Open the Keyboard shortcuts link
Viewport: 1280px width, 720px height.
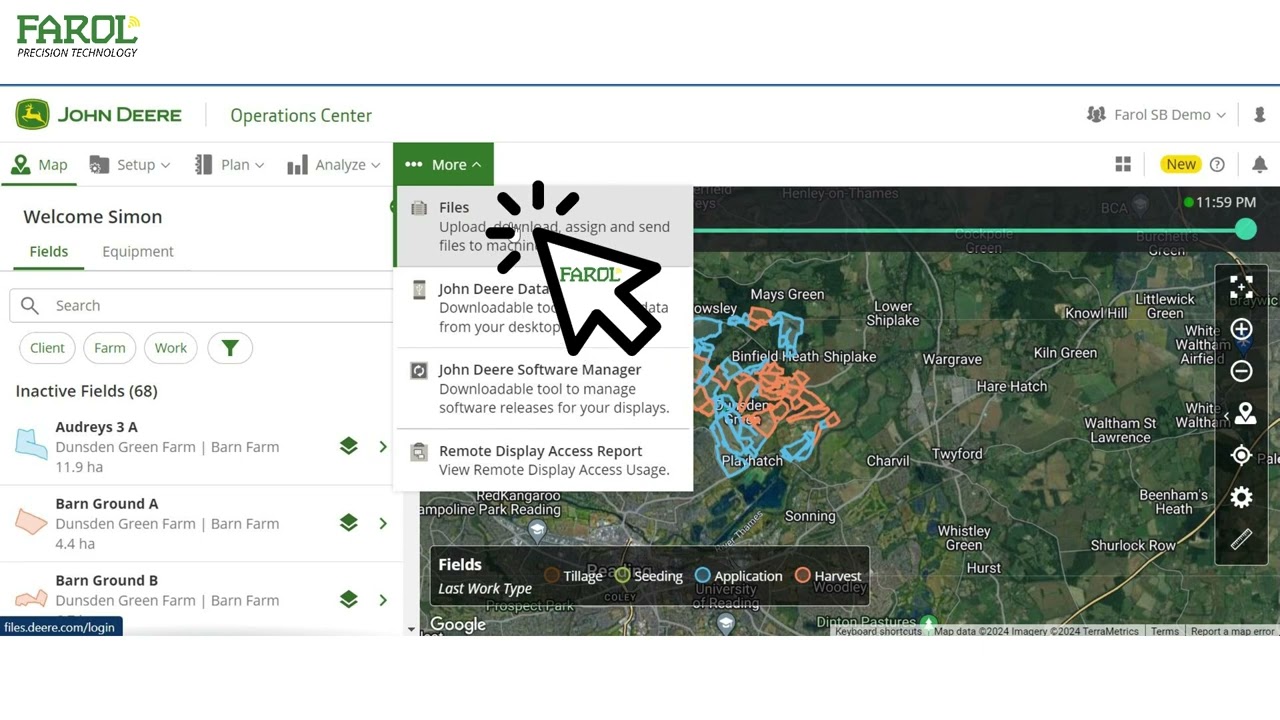click(x=879, y=631)
